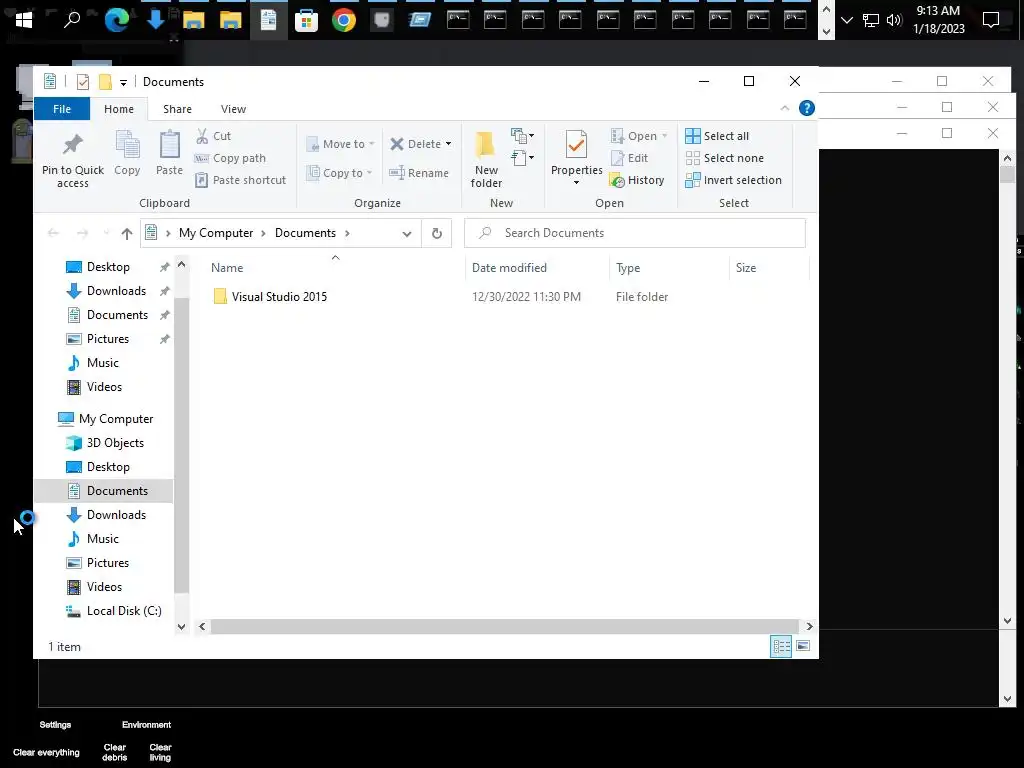The width and height of the screenshot is (1024, 768).
Task: Open Google Chrome from the taskbar
Action: pos(344,20)
